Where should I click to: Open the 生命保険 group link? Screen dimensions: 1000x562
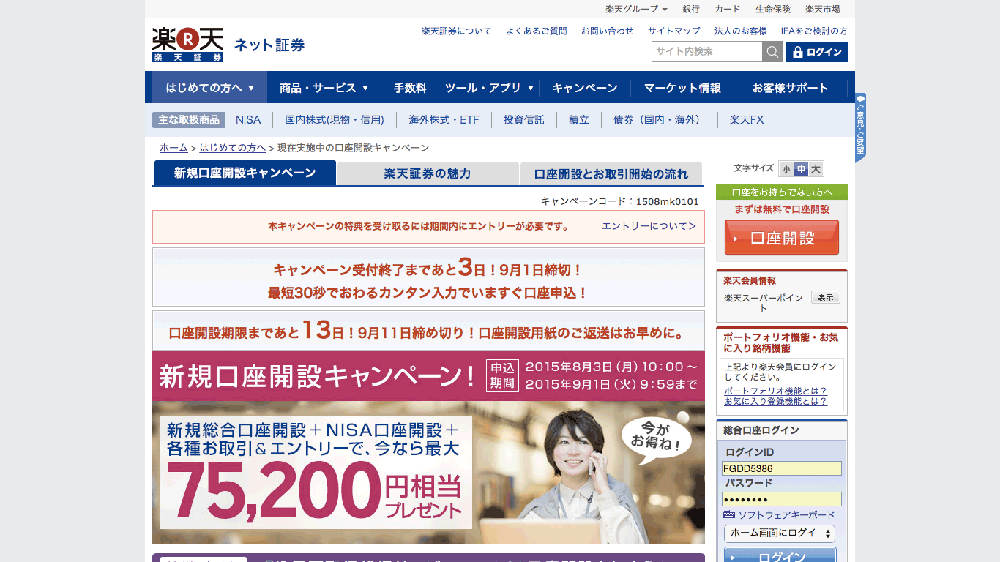pos(772,9)
